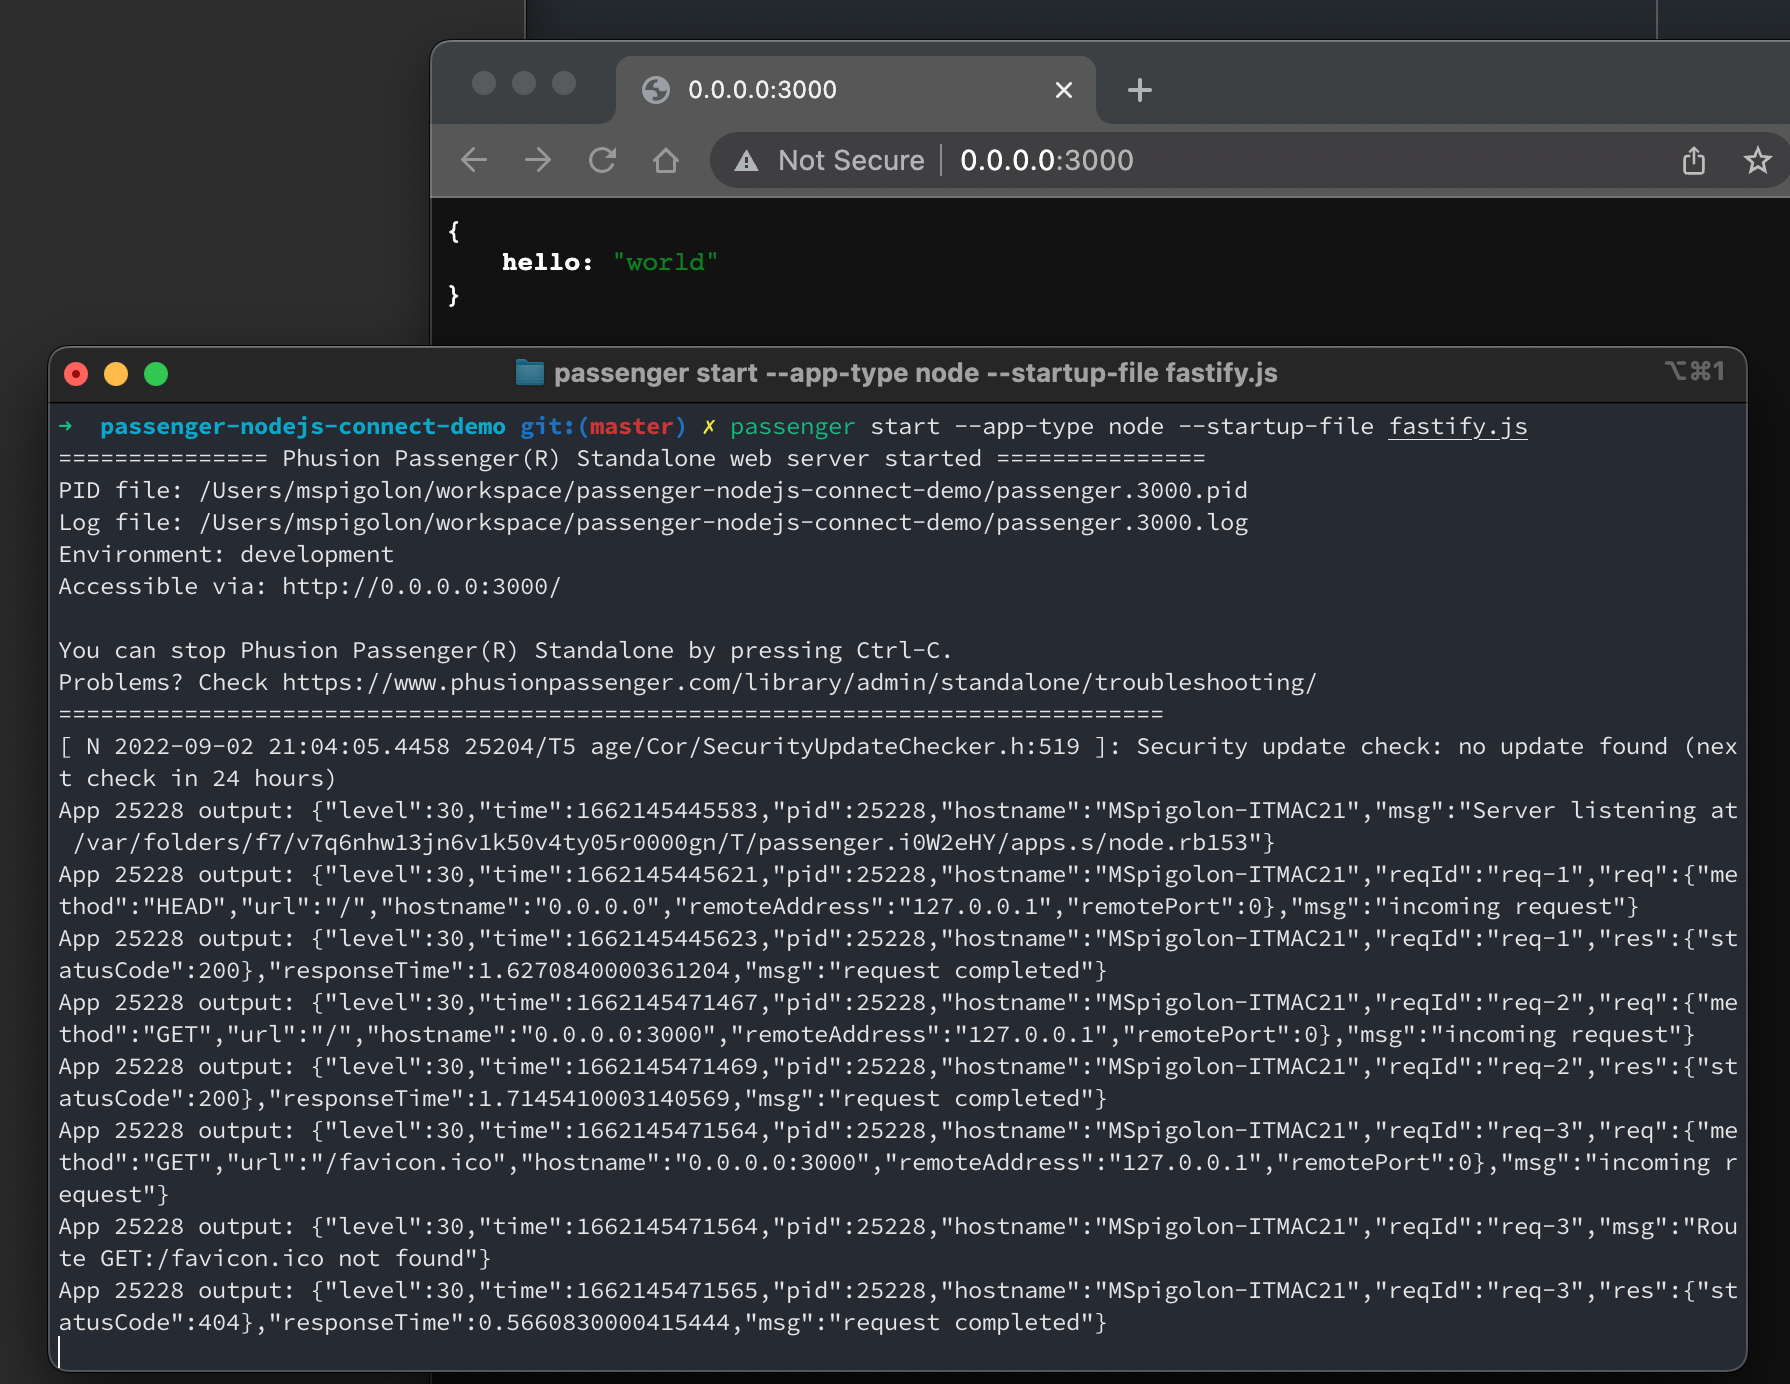Click the terminal window title text
Viewport: 1790px width, 1384px height.
point(916,373)
